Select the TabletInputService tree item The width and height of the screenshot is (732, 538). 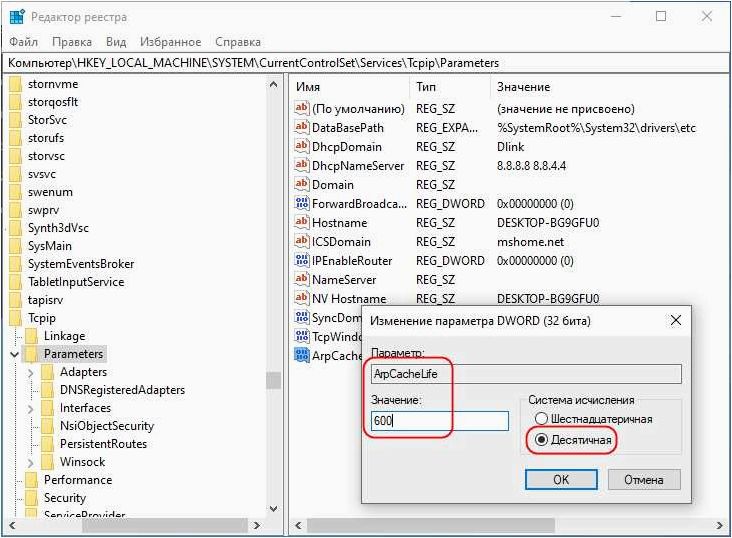pos(76,282)
